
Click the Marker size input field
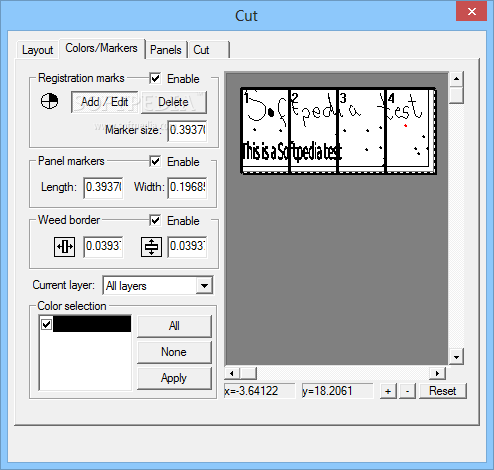[187, 130]
